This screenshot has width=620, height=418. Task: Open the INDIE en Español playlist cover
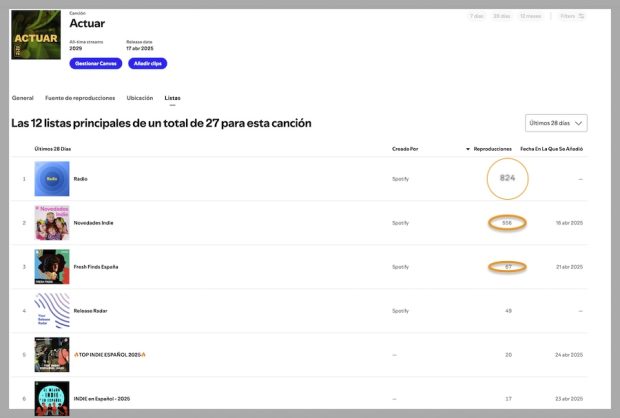52,398
